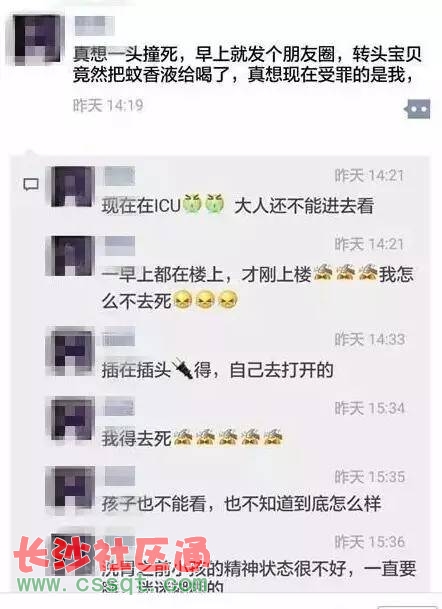The width and height of the screenshot is (442, 609).
Task: Tap crying emoji after 才刚上楼
Action: 323,273
